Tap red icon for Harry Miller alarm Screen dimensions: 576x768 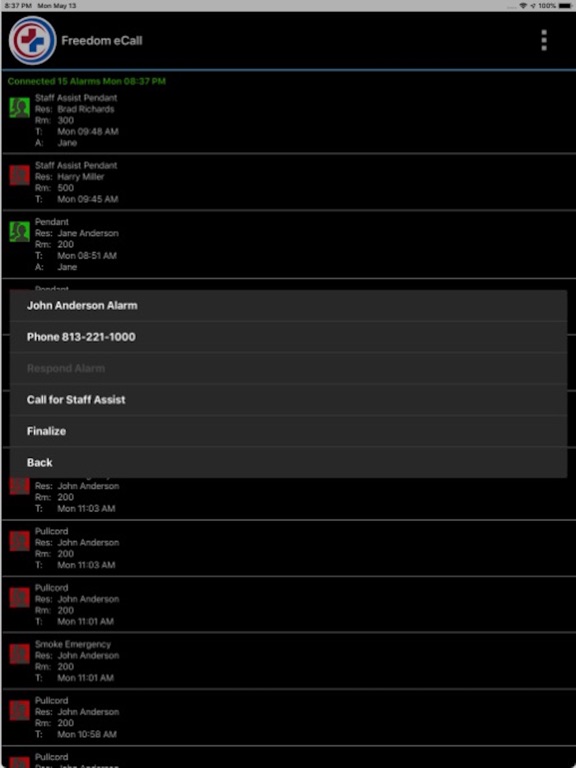coord(20,175)
